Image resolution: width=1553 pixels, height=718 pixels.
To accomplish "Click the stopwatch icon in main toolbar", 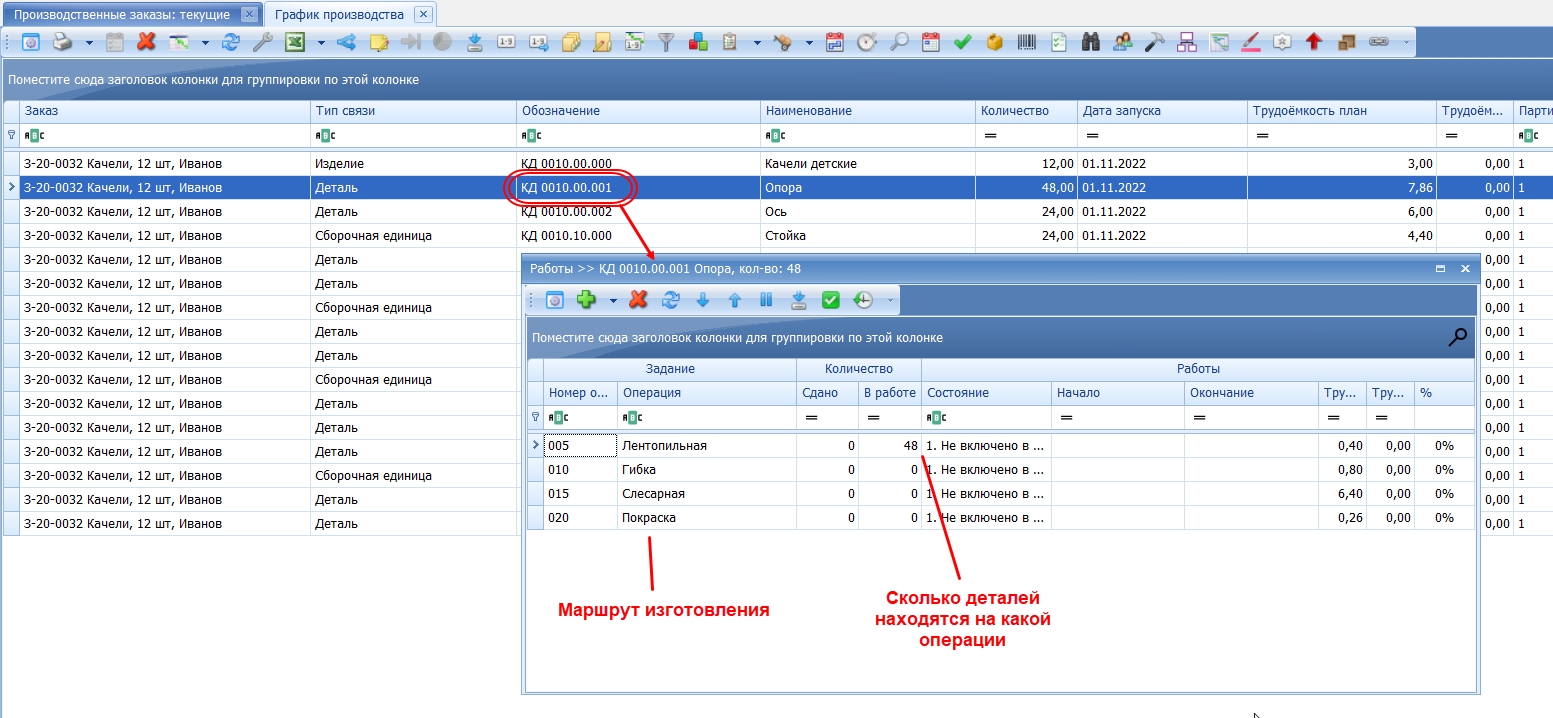I will (x=867, y=42).
